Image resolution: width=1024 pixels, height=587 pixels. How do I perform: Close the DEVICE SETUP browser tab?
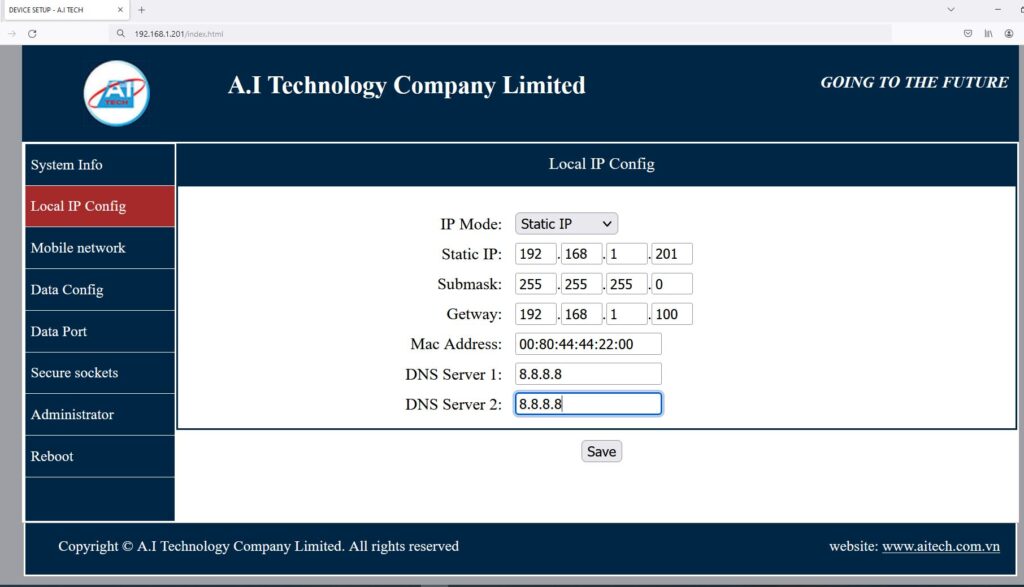(121, 10)
